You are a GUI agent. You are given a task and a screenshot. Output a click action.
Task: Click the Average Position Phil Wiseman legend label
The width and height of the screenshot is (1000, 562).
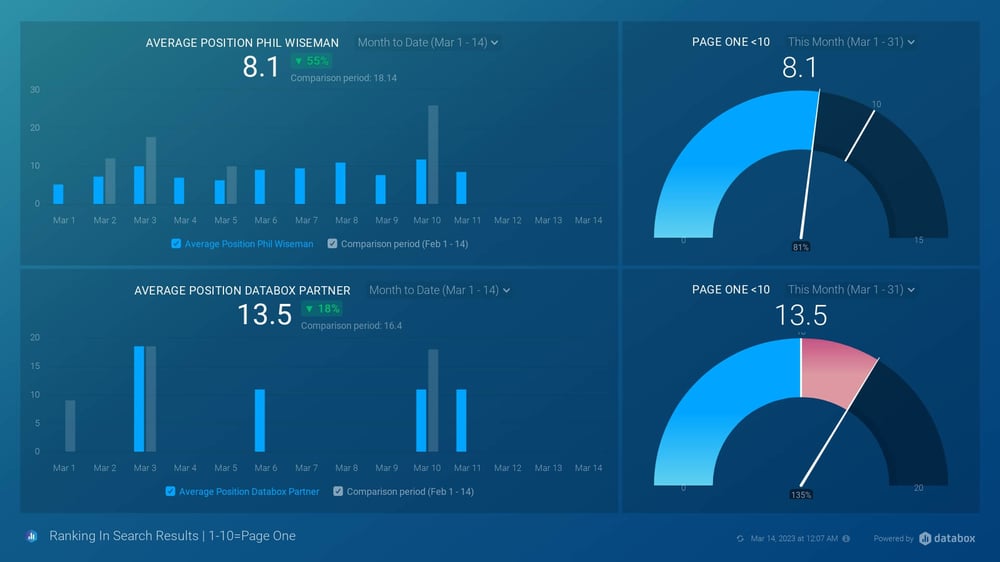249,244
